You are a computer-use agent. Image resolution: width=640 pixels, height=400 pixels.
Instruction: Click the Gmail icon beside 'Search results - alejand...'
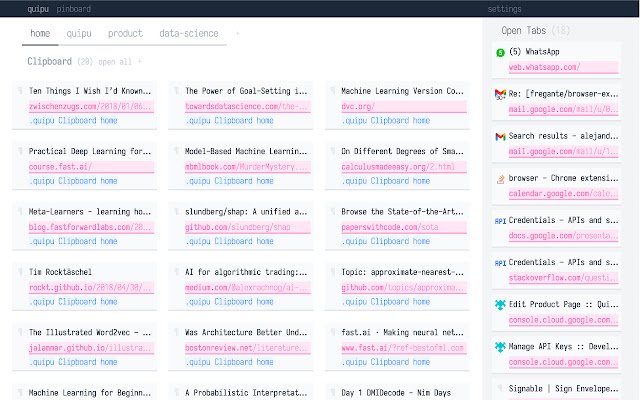click(500, 137)
